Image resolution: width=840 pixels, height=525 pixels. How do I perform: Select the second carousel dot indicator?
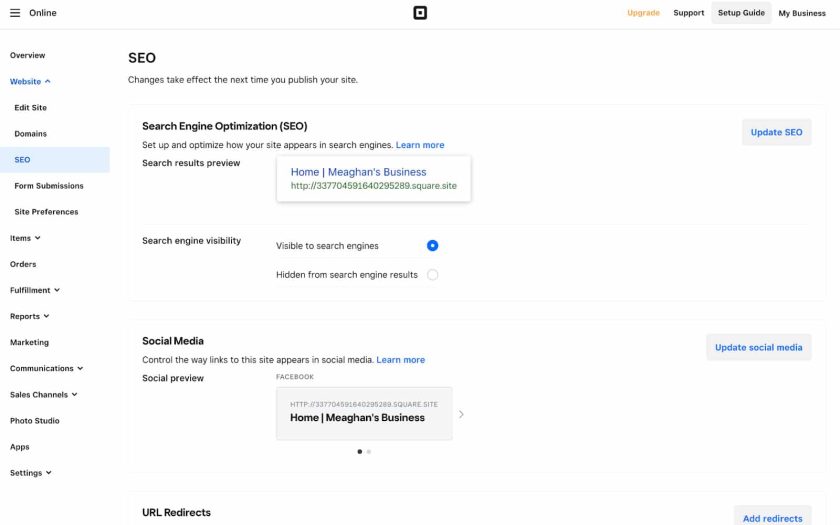coord(369,452)
